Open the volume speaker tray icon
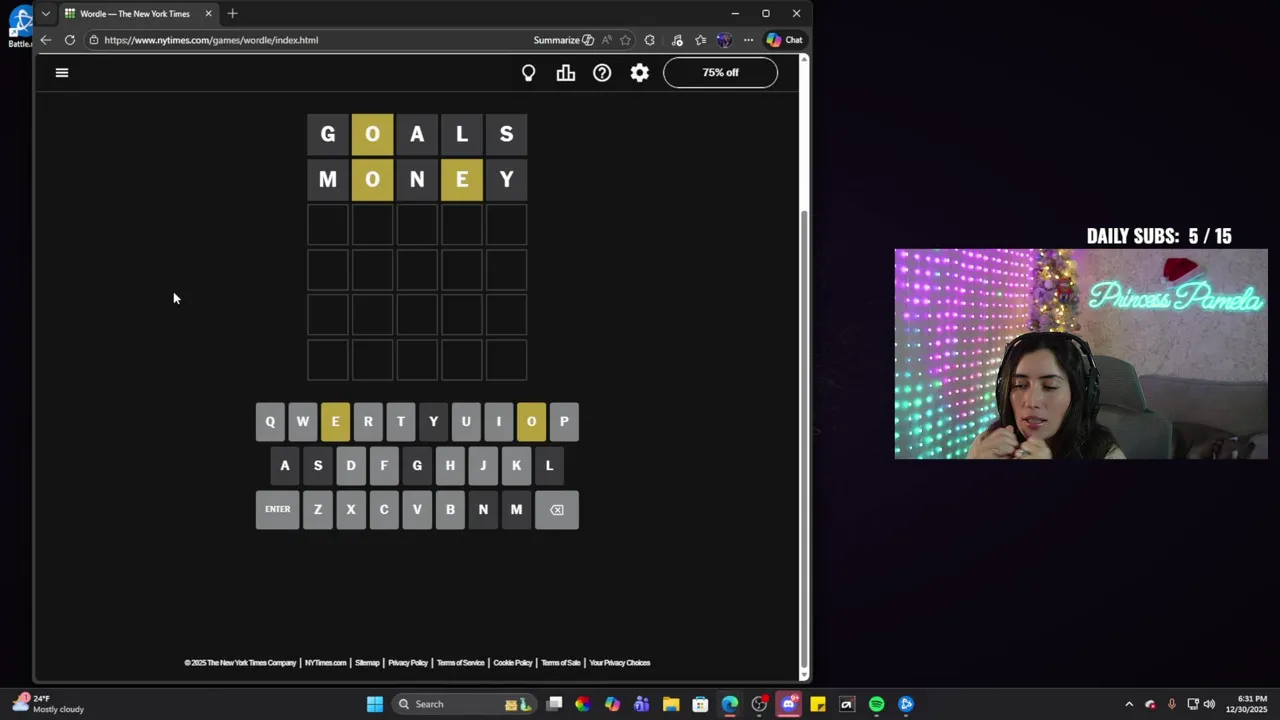This screenshot has width=1280, height=720. tap(1209, 704)
